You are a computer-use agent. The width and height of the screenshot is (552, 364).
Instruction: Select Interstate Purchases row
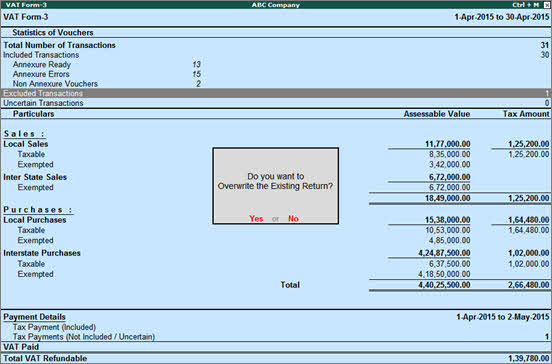click(x=276, y=253)
